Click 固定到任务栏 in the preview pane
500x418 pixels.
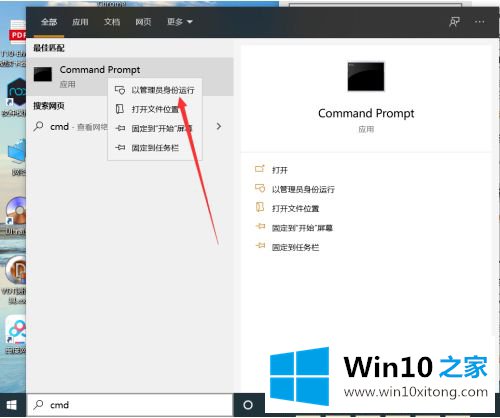[295, 247]
